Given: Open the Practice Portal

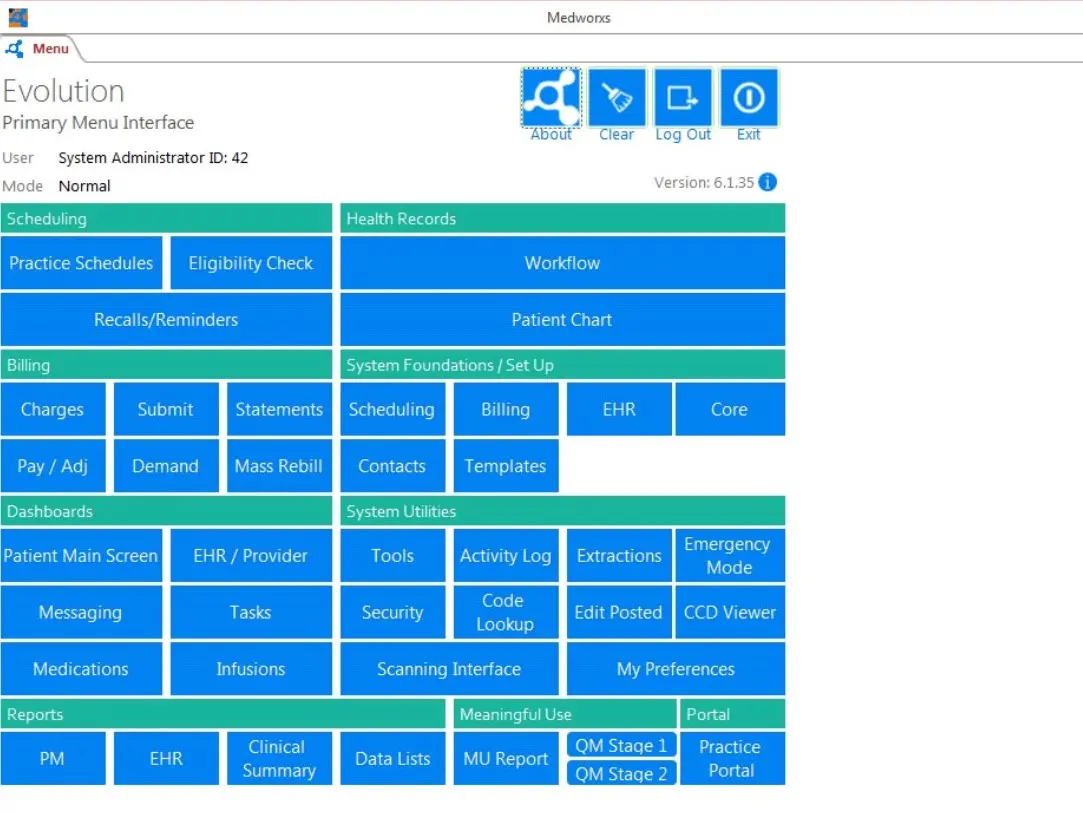Looking at the screenshot, I should click(731, 759).
